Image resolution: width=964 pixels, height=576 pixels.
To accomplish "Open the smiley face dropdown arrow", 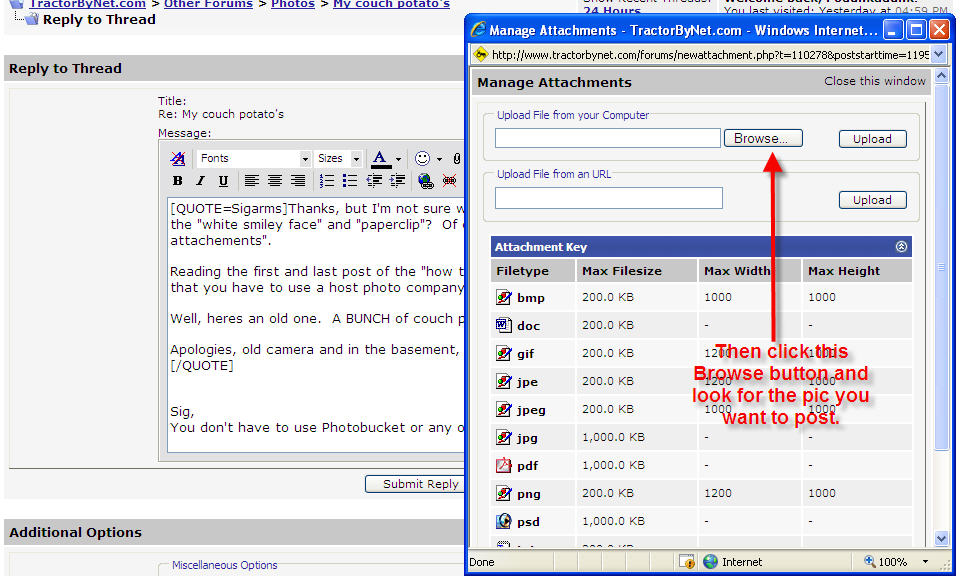I will 439,159.
